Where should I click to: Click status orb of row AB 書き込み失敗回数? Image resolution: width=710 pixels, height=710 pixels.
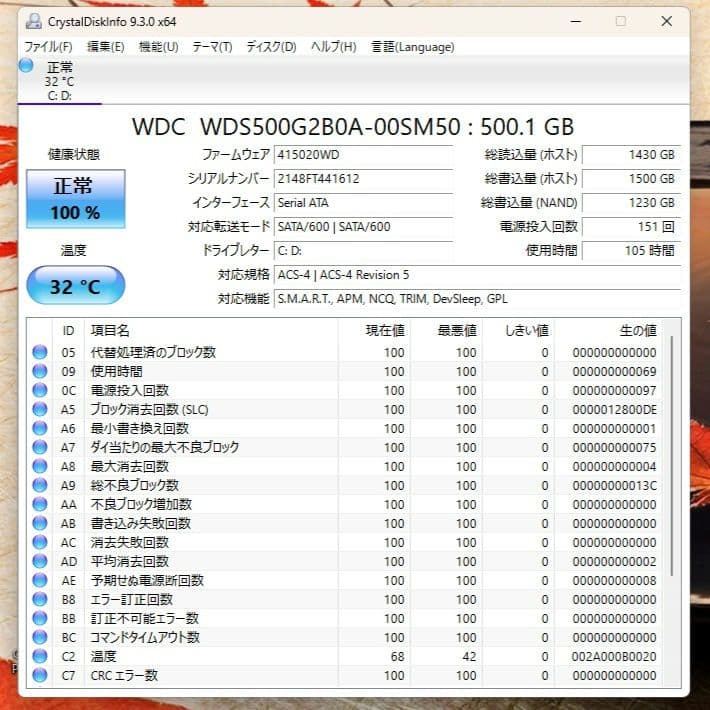[40, 523]
